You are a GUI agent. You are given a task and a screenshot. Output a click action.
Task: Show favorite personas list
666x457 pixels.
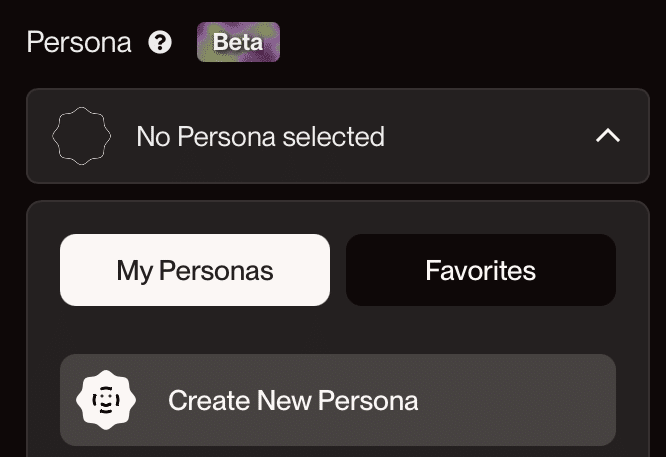(x=481, y=270)
